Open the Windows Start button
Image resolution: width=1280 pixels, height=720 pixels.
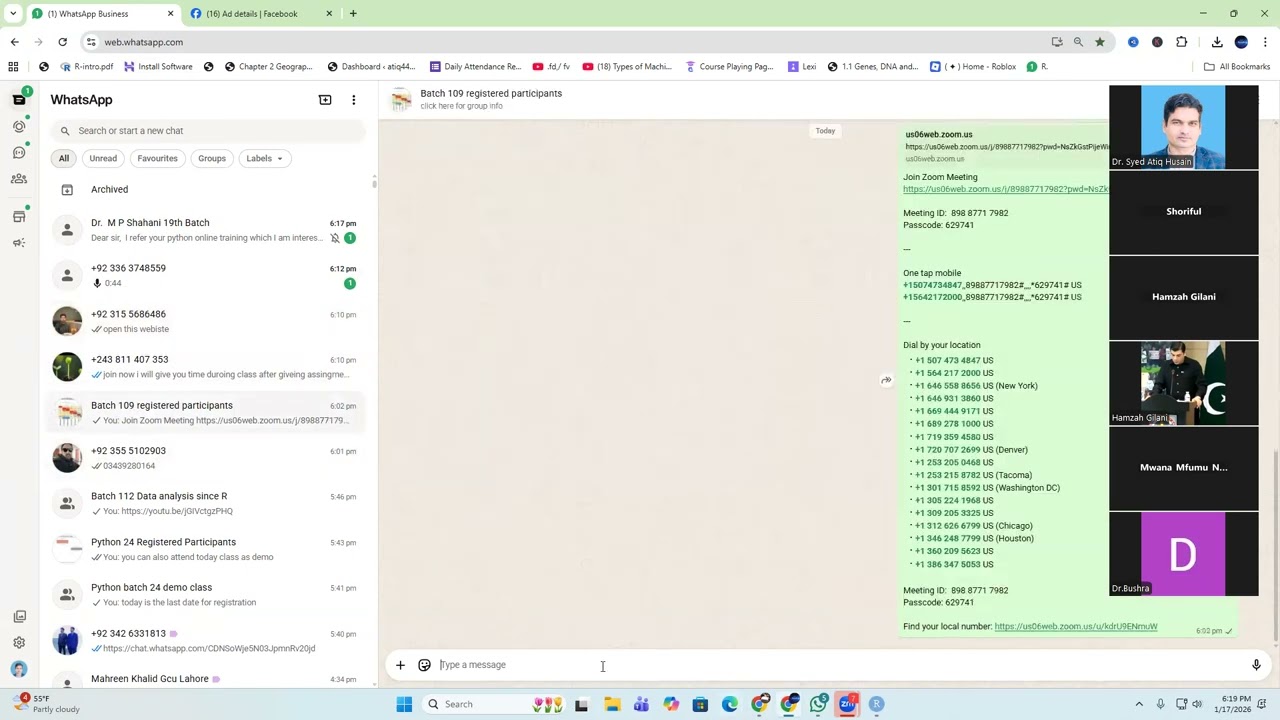(x=404, y=704)
